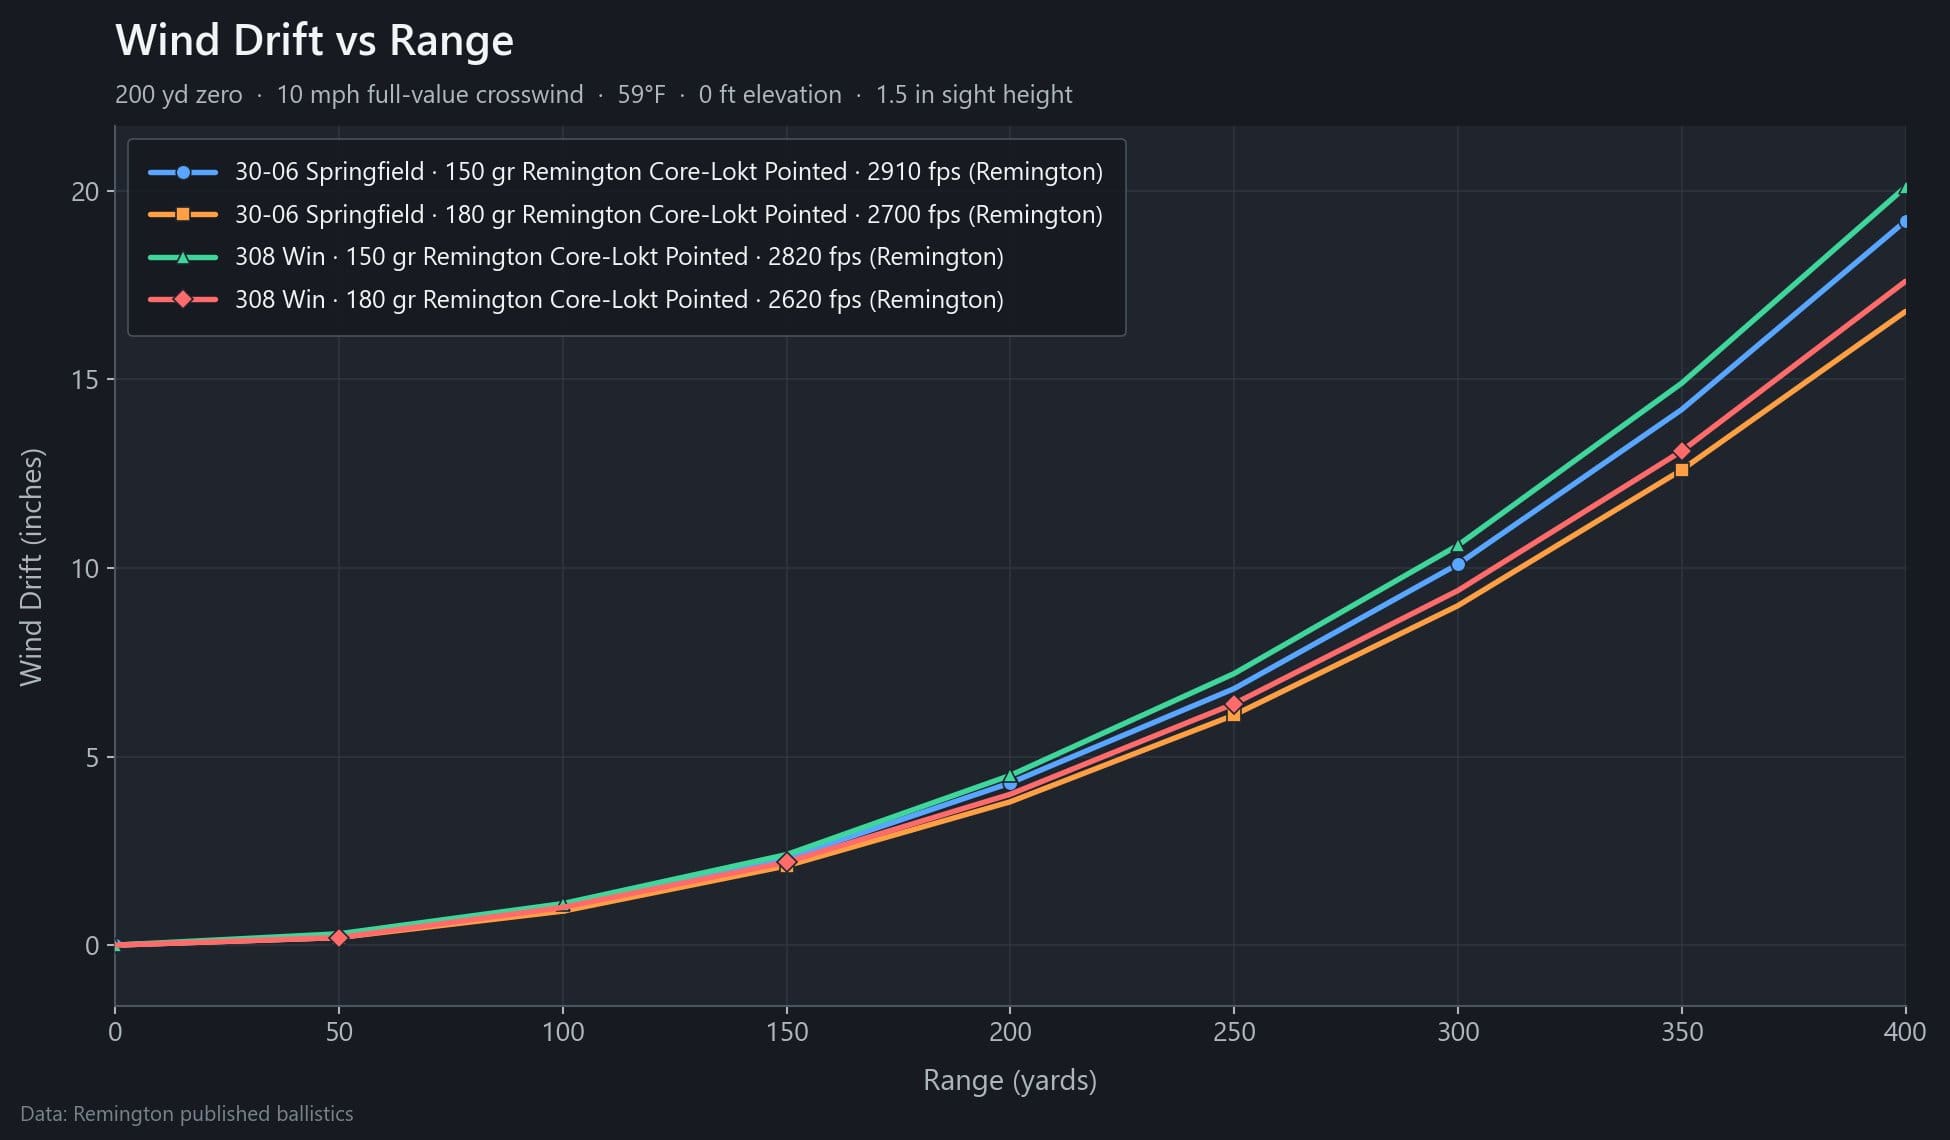
Task: Click the 10 tick label on drift axis
Action: (85, 568)
